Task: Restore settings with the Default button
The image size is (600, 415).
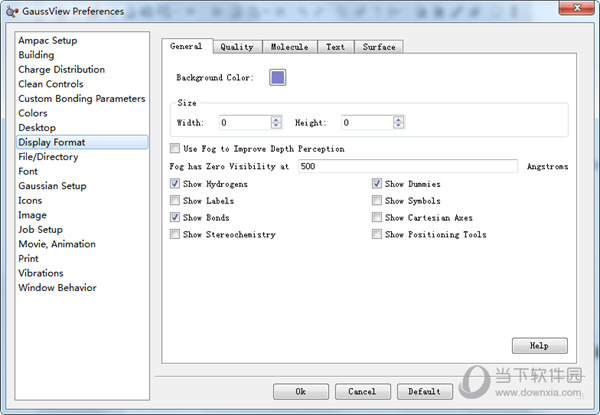Action: 425,392
